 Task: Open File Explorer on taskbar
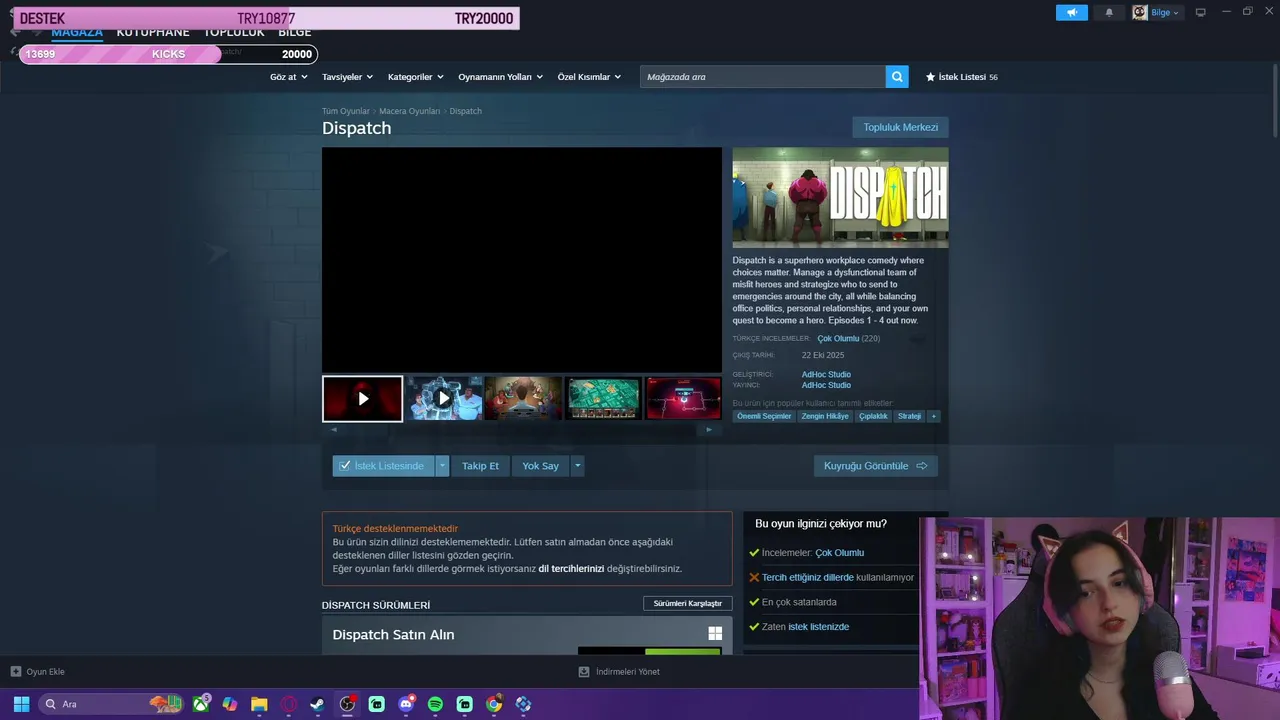pos(259,704)
